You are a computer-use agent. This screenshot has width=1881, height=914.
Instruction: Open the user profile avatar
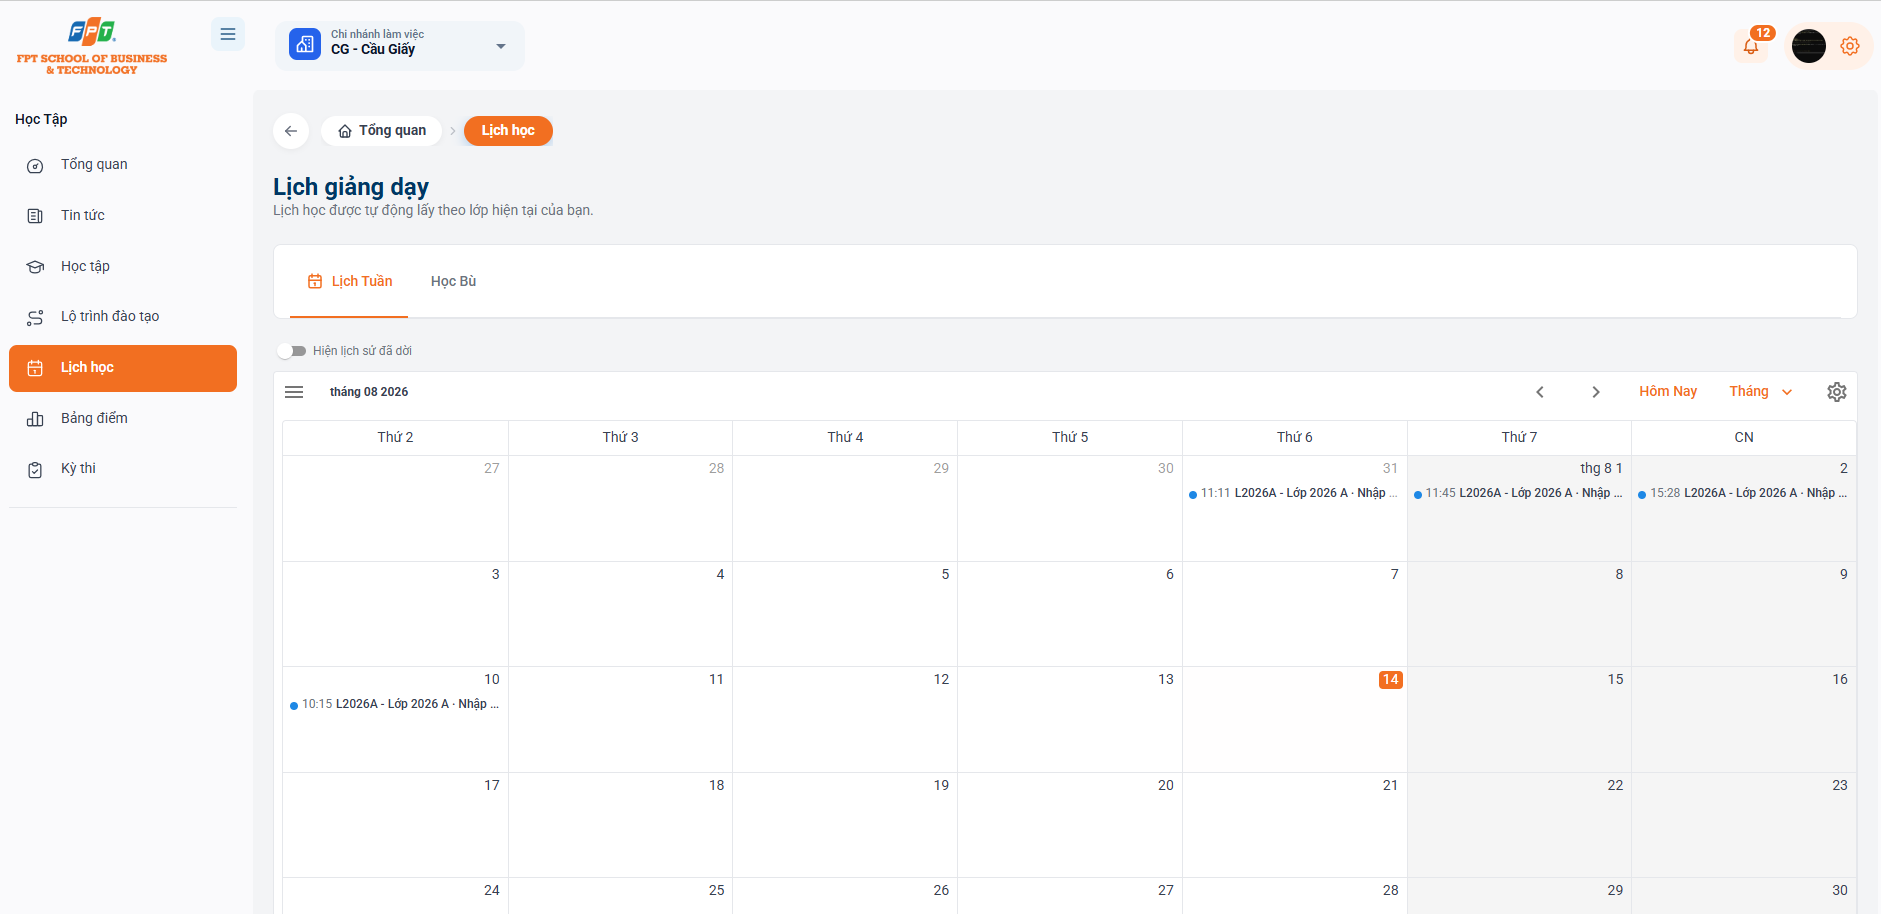pyautogui.click(x=1809, y=46)
